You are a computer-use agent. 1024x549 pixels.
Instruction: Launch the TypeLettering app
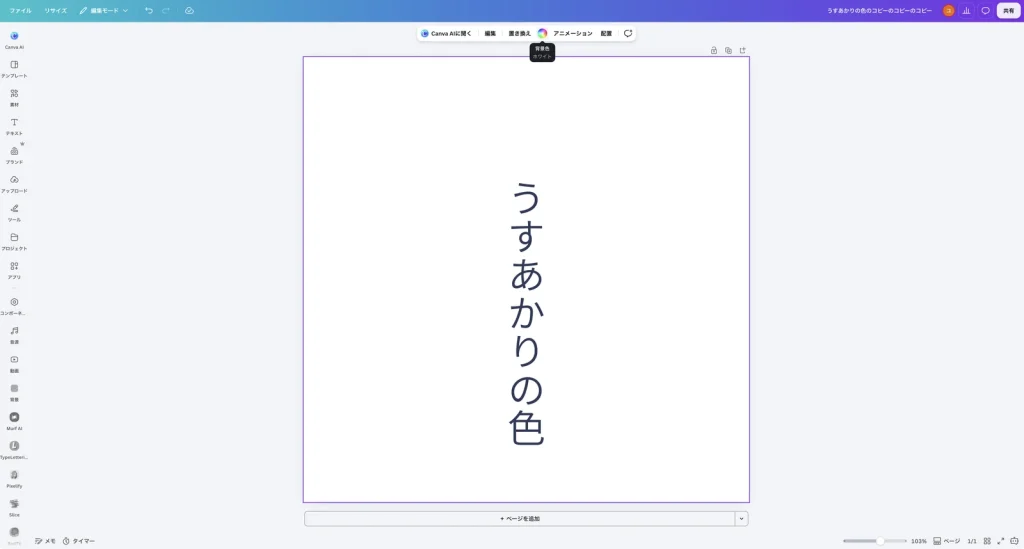click(14, 449)
